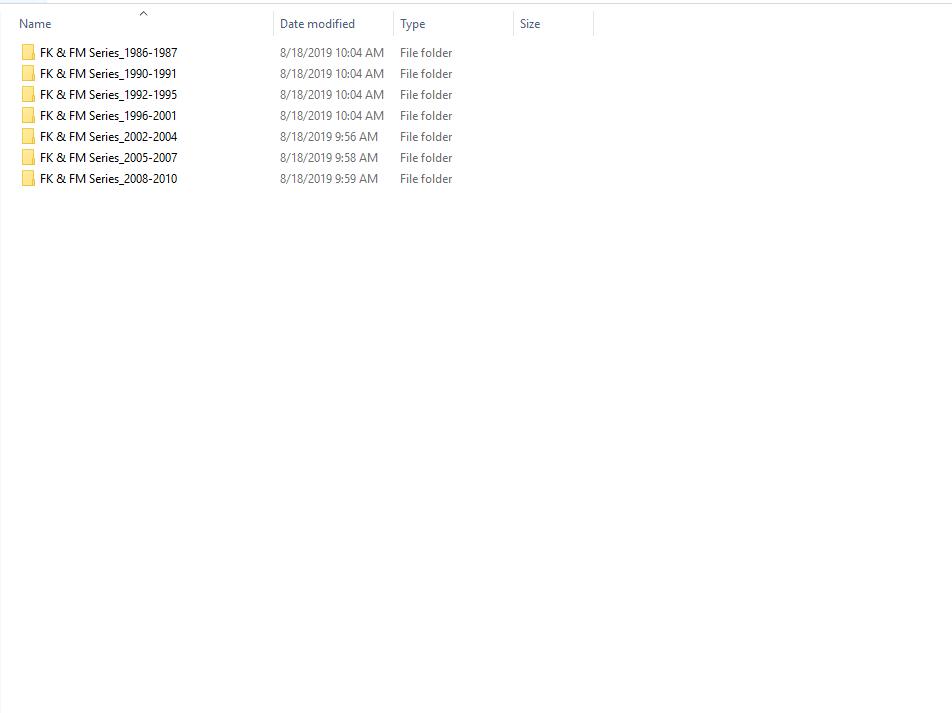Screen dimensions: 952x713
Task: Click folder icon for FK & FM Series_1990-1991
Action: [x=28, y=73]
